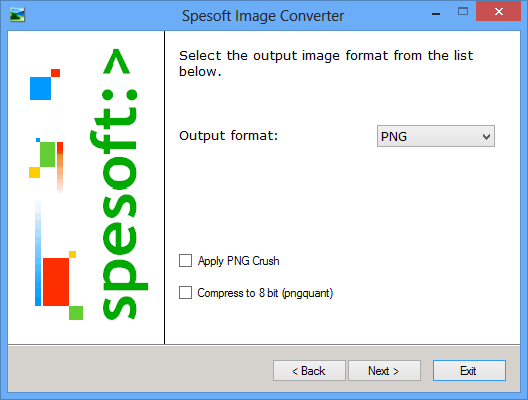Maximize the Spesoft Image Converter window
The height and width of the screenshot is (400, 528).
[463, 12]
